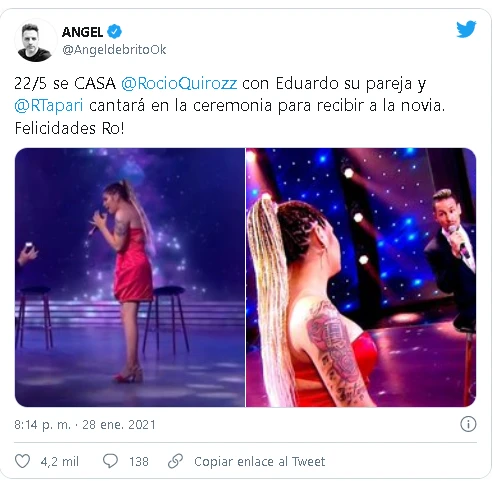The height and width of the screenshot is (482, 493).
Task: Click the tattooed arm in right photo
Action: click(x=337, y=353)
